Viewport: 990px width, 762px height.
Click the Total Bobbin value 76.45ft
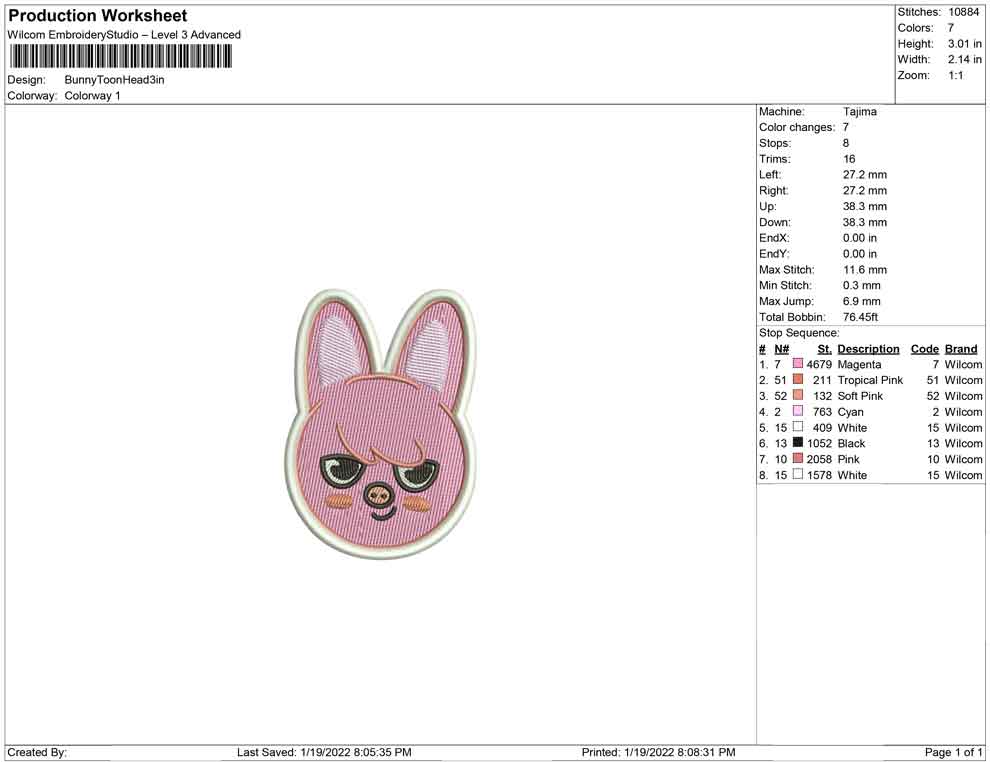(860, 317)
